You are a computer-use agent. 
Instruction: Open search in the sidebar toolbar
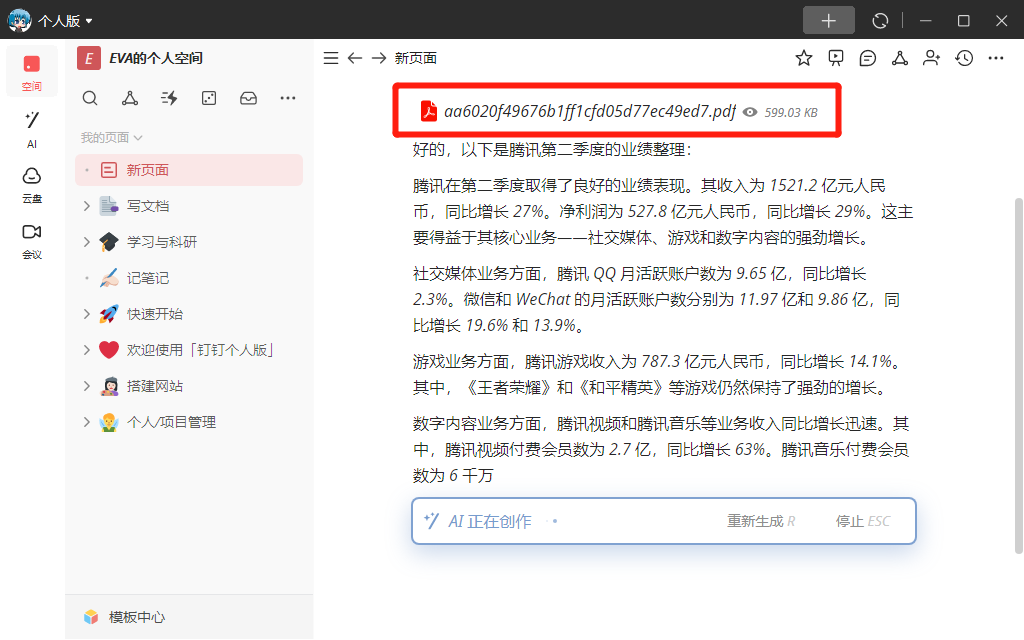click(x=90, y=98)
